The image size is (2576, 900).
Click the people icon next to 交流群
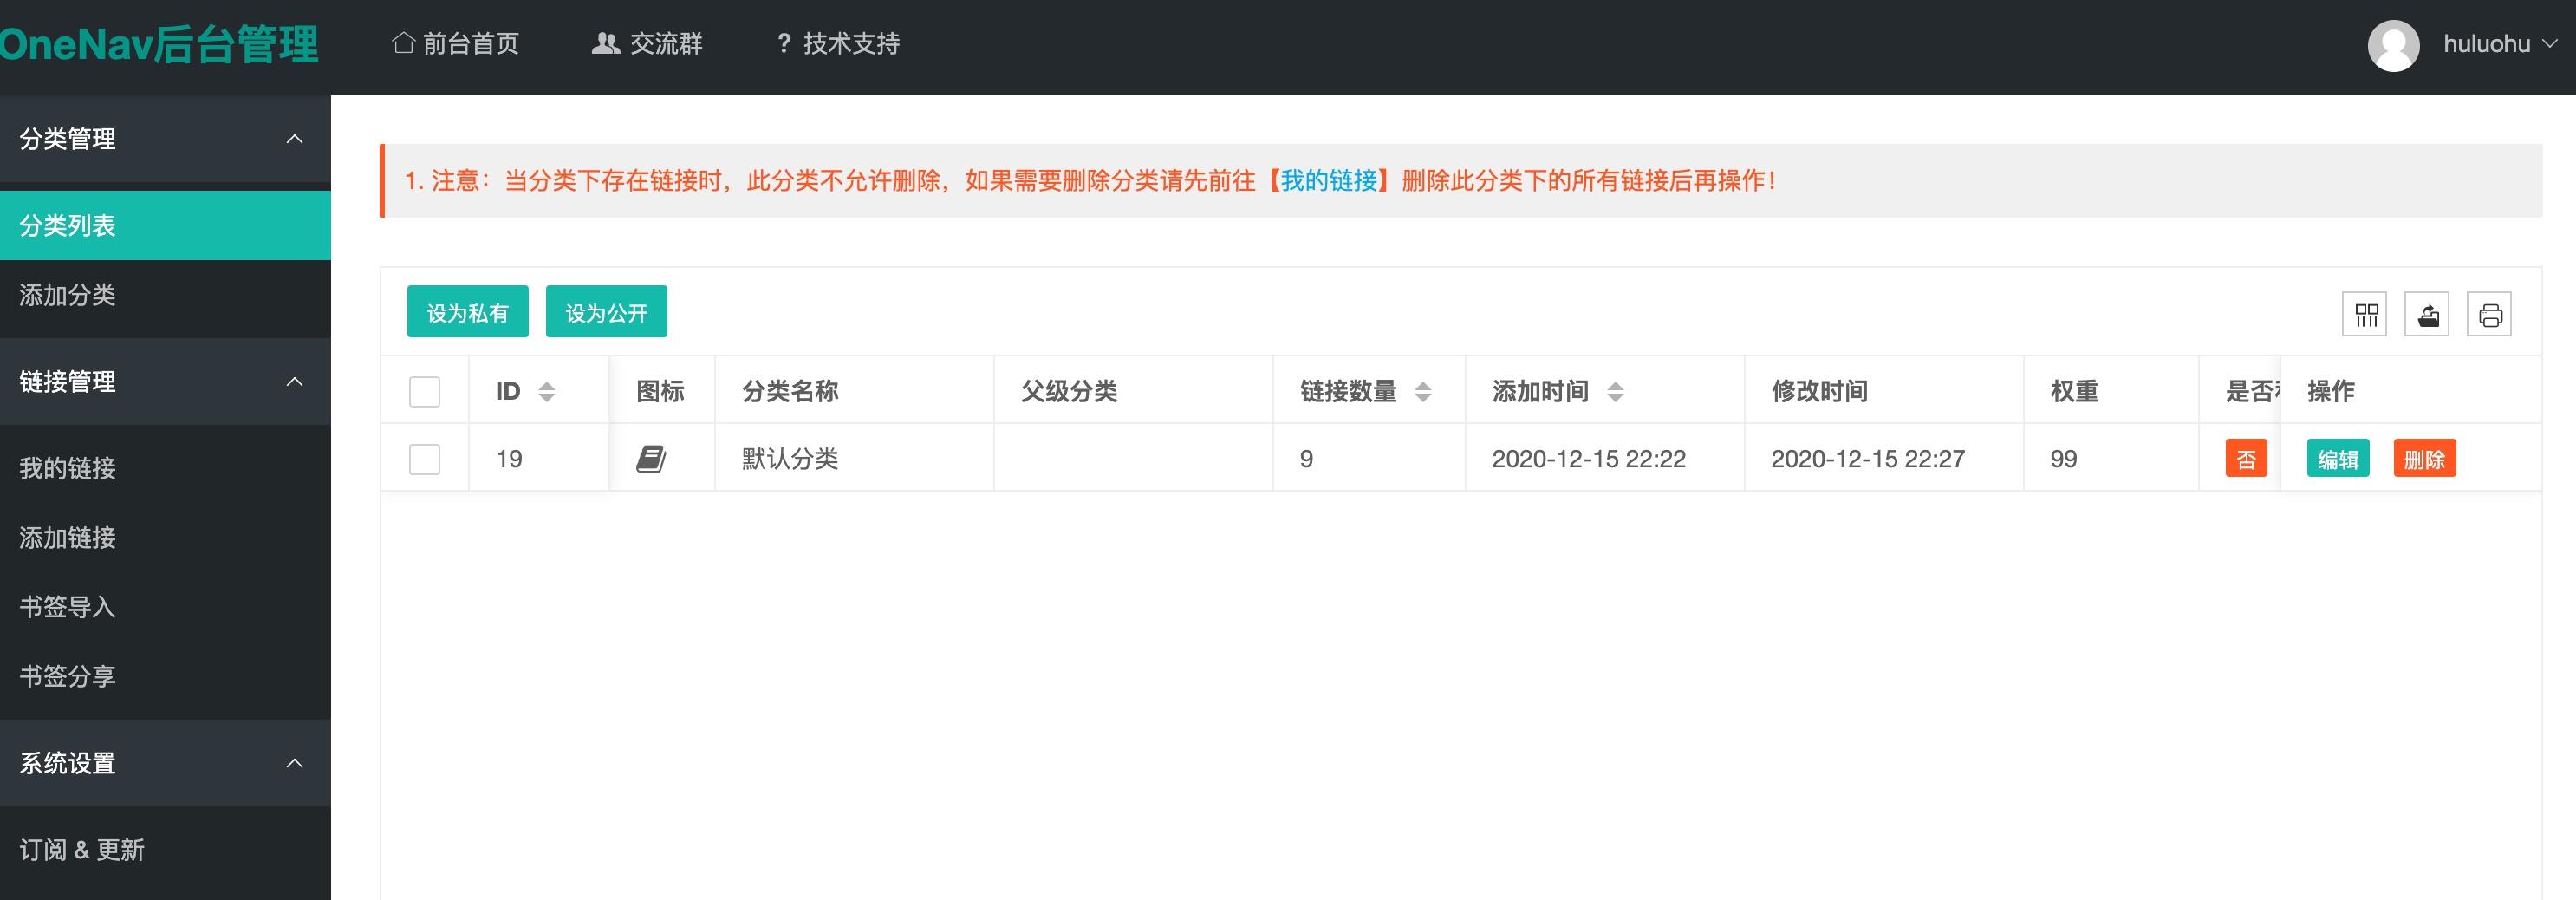click(605, 42)
